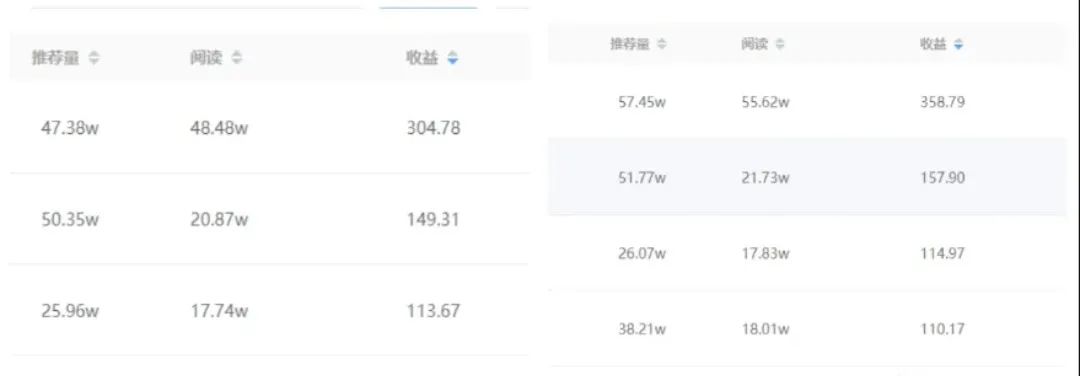Toggle 收益 sort icon in right table
The width and height of the screenshot is (1080, 376).
coord(958,44)
